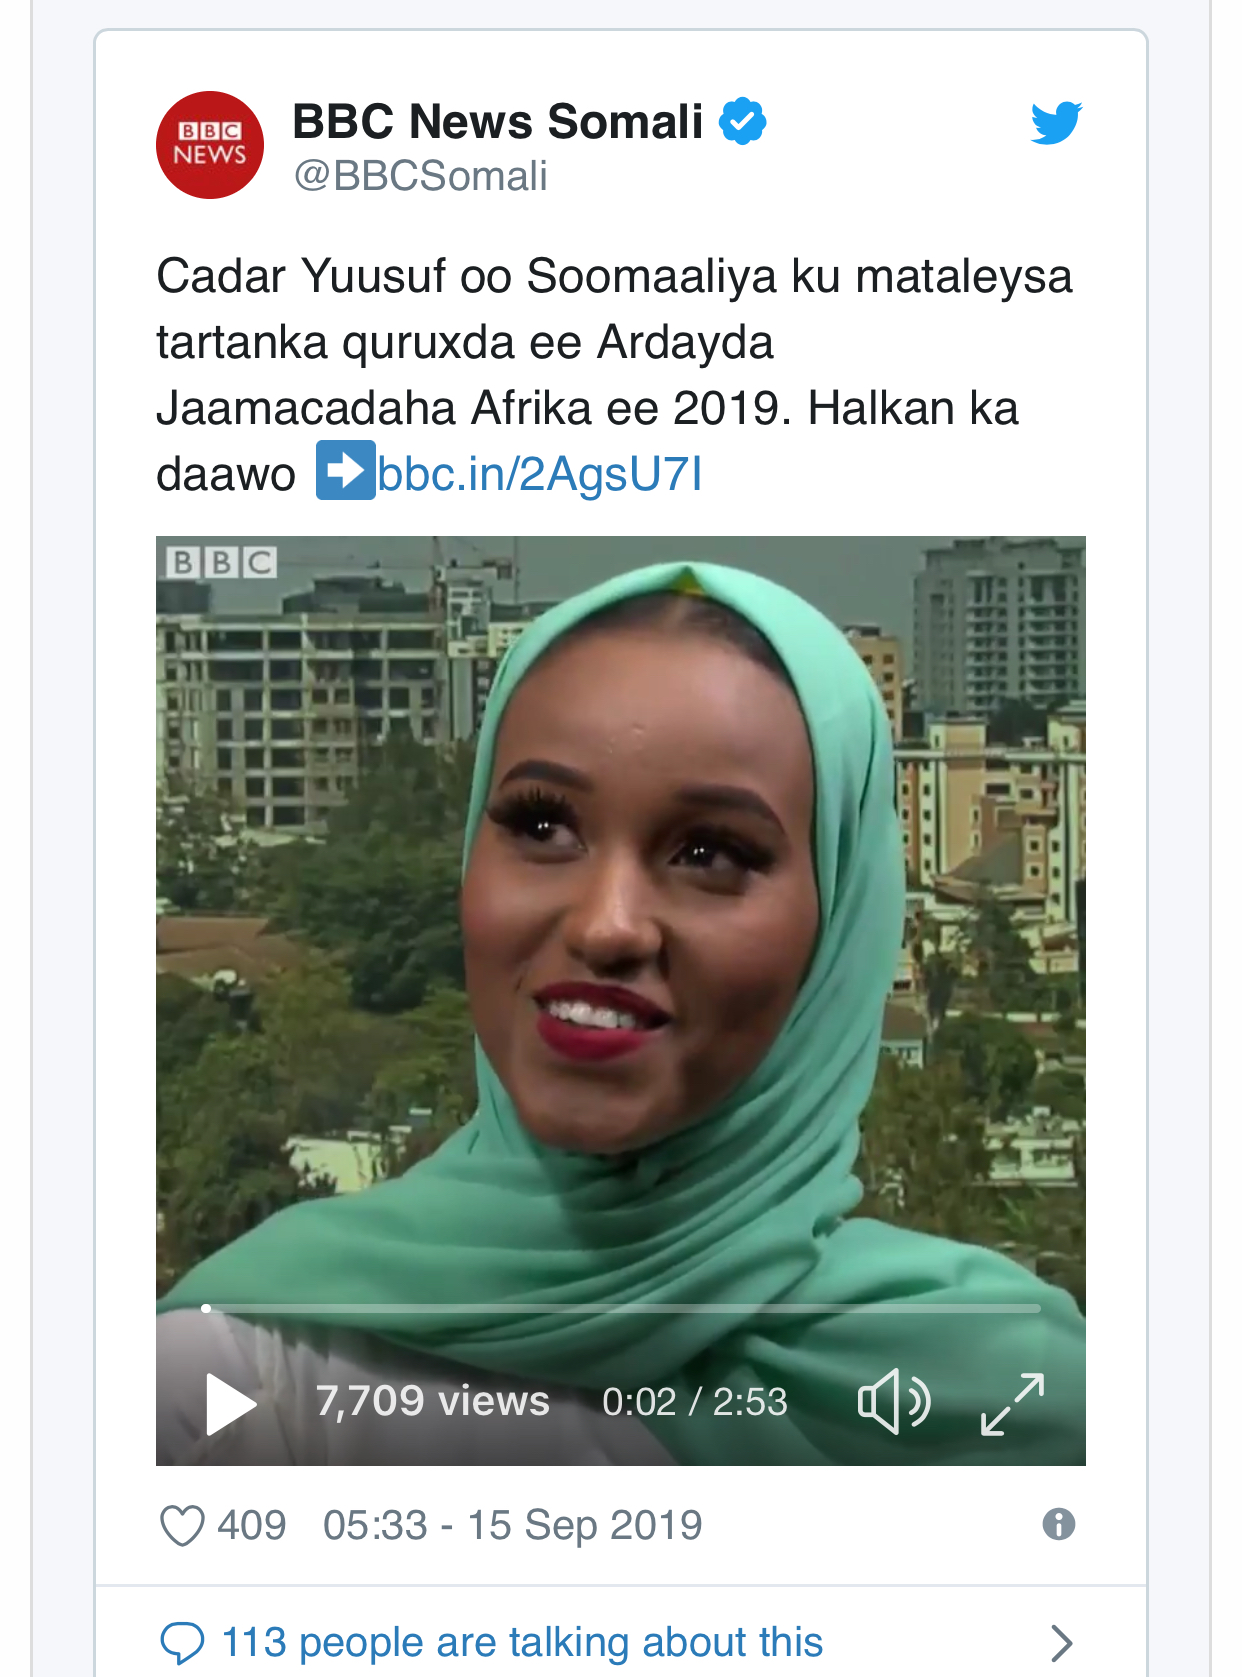Open BBC News Somali profile name
Screen dimensions: 1242x1677
498,122
